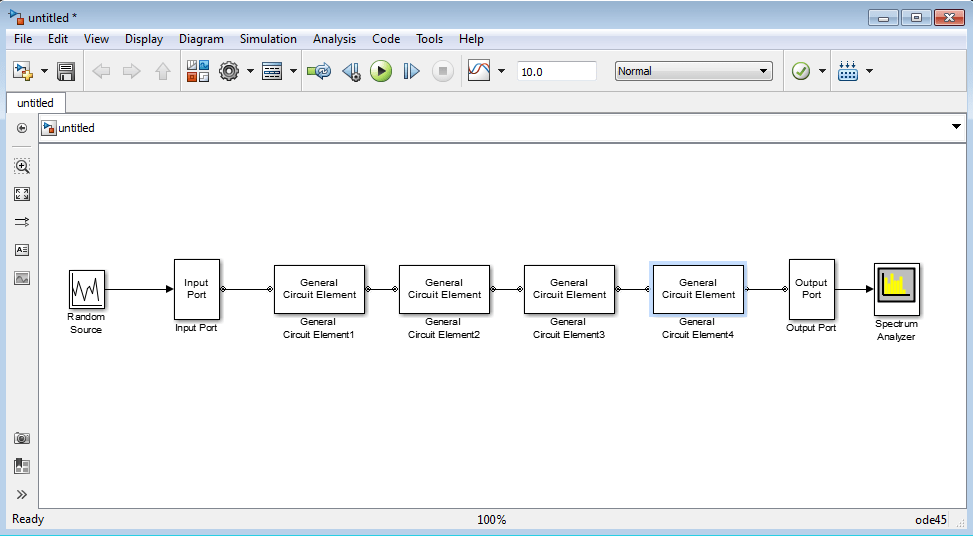The height and width of the screenshot is (536, 973).
Task: Toggle the Hide/Show Explorer Bar icon
Action: tap(22, 128)
